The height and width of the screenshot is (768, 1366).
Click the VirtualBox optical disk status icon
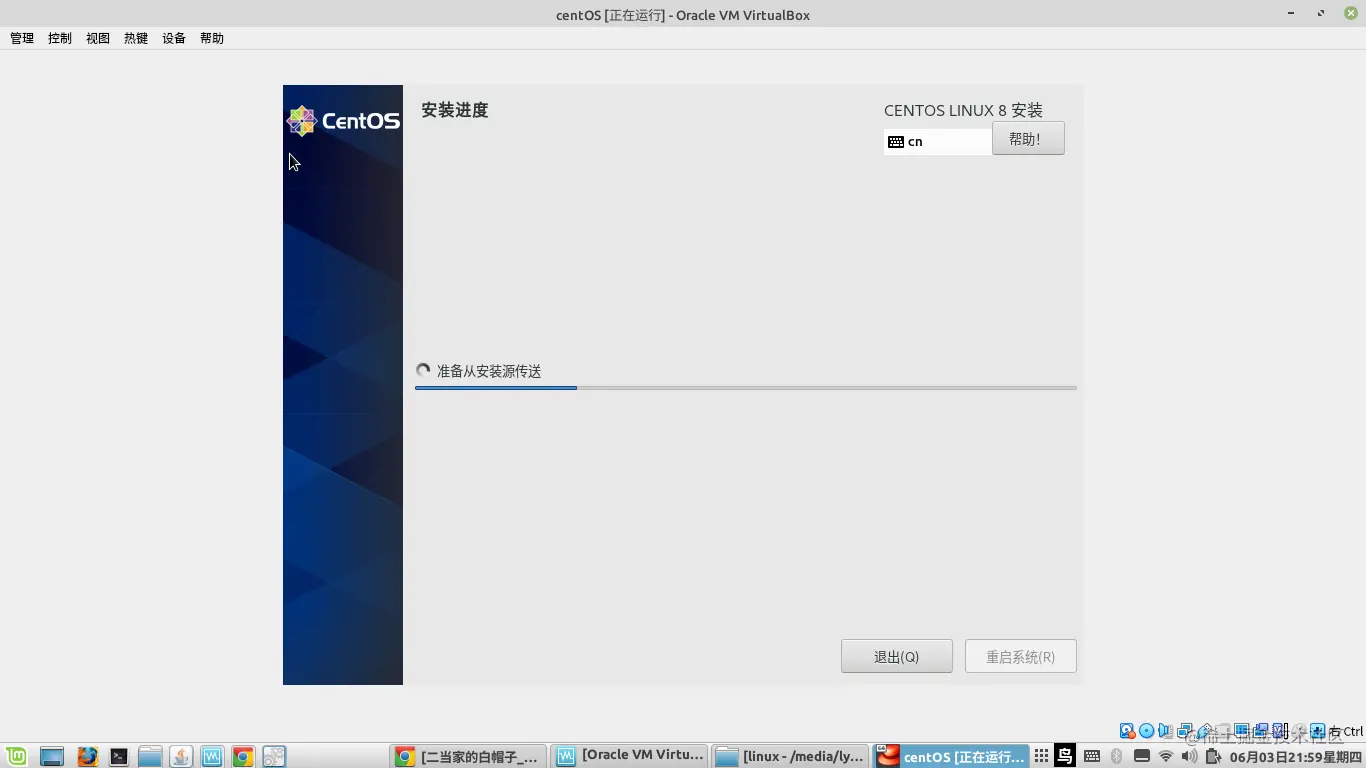pos(1147,731)
